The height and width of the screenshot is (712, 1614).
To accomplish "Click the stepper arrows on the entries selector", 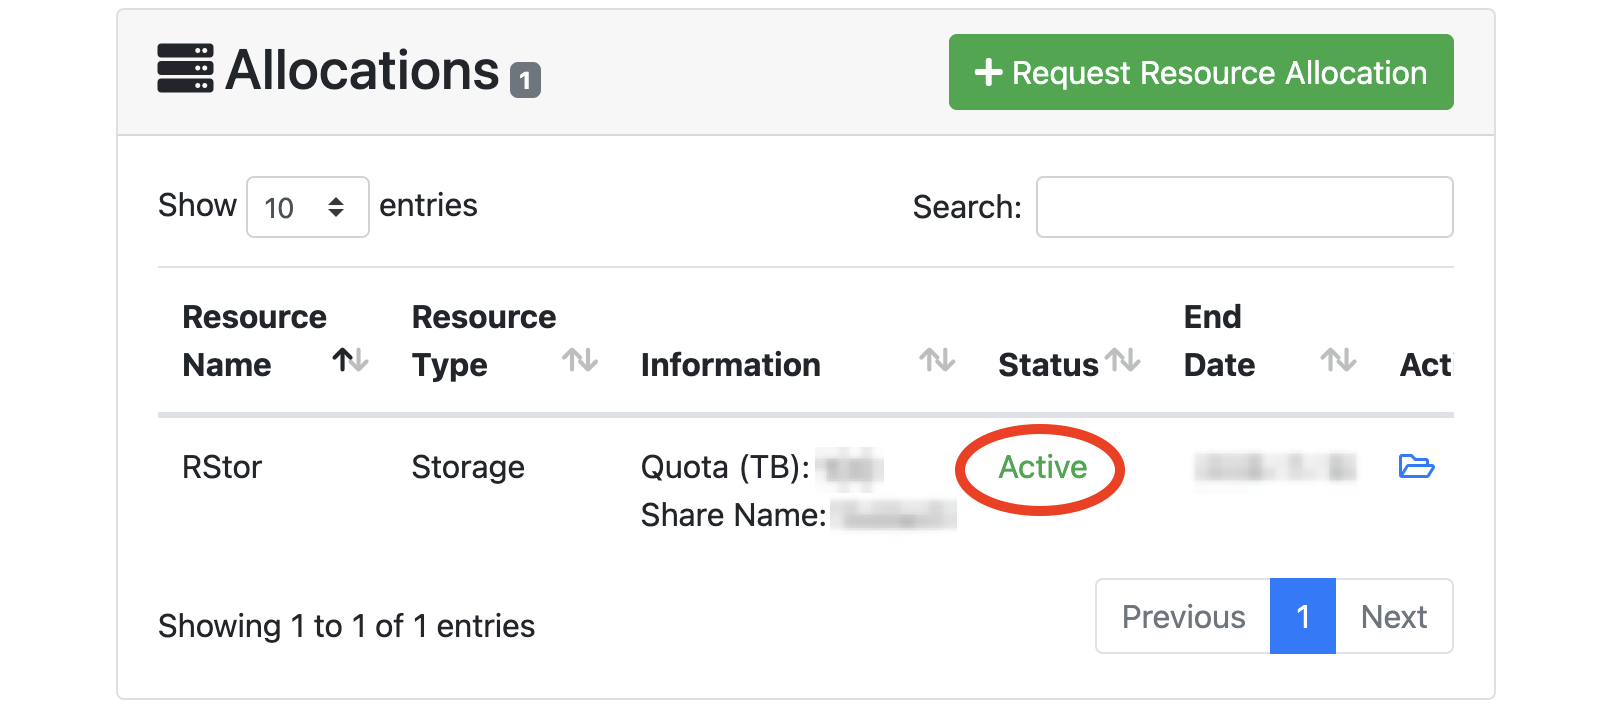I will coord(335,207).
